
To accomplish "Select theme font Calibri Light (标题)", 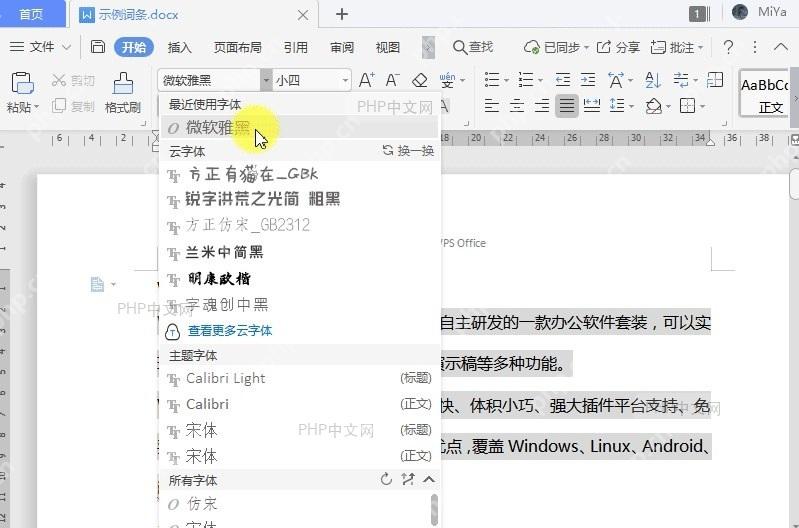I will tap(300, 378).
